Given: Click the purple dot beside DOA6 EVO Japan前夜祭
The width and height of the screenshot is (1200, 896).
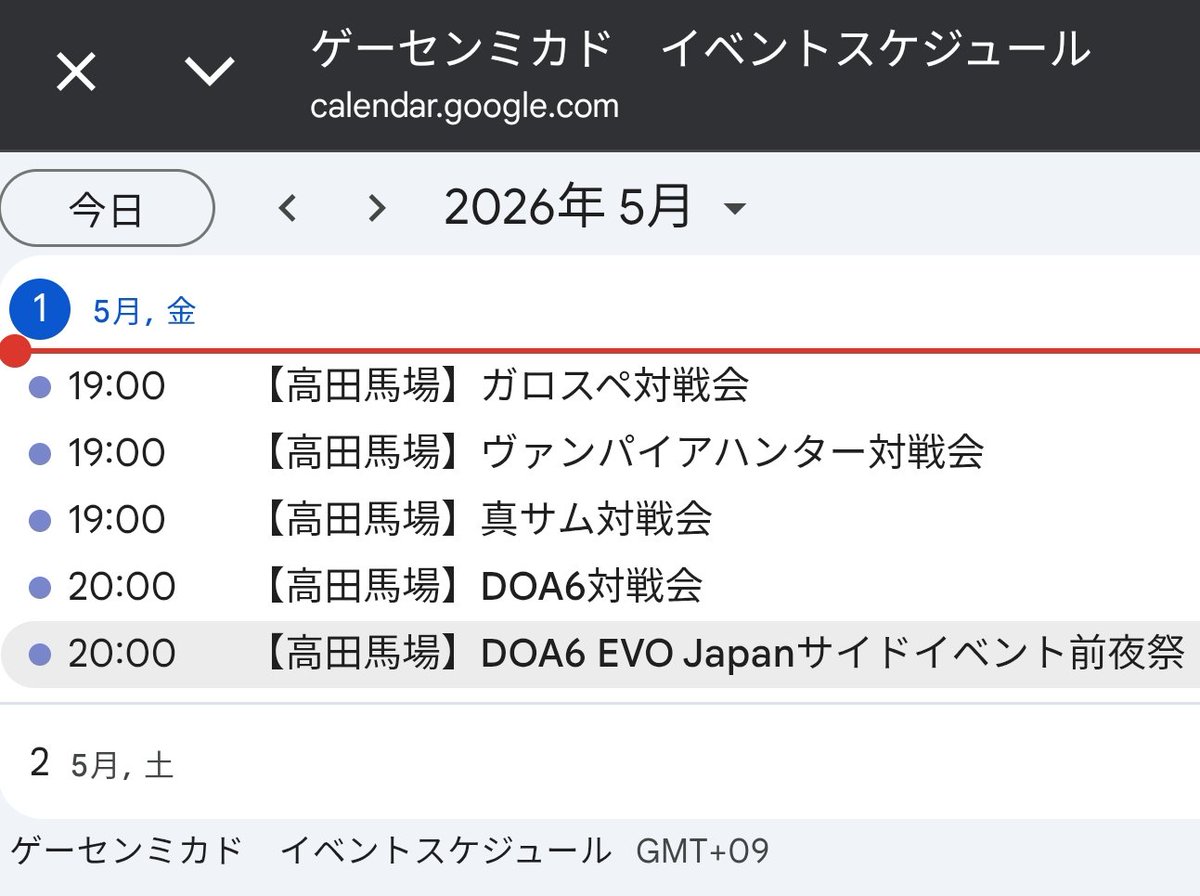Looking at the screenshot, I should click(38, 653).
